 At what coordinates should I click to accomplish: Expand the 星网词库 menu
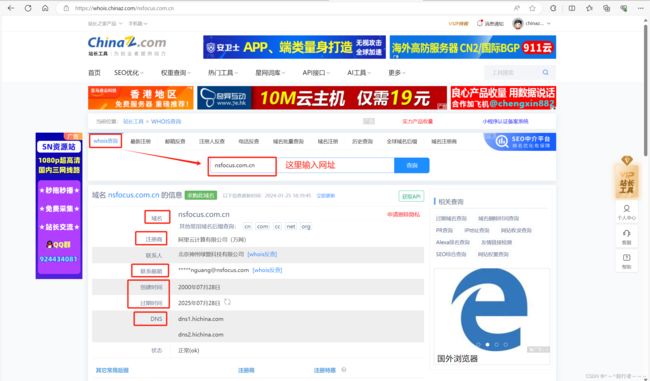(x=270, y=73)
